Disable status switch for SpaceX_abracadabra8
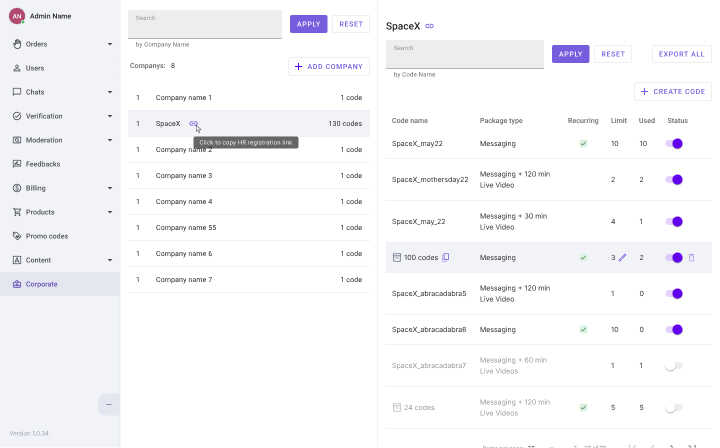 [674, 329]
